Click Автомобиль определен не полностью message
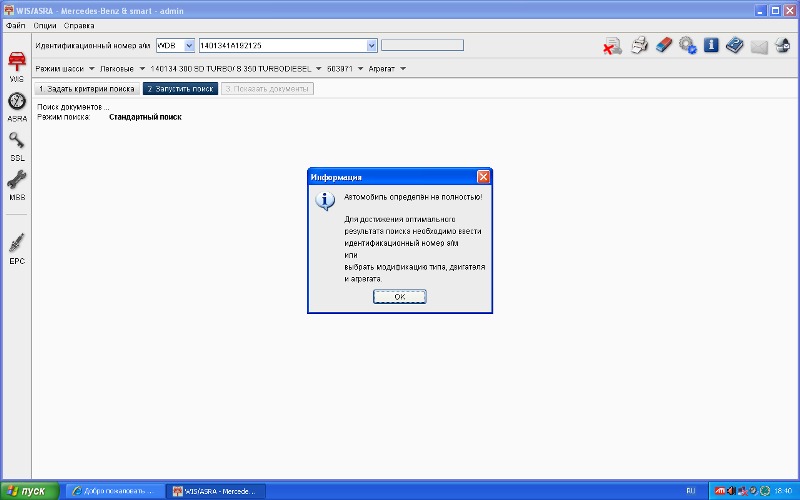 pyautogui.click(x=413, y=197)
